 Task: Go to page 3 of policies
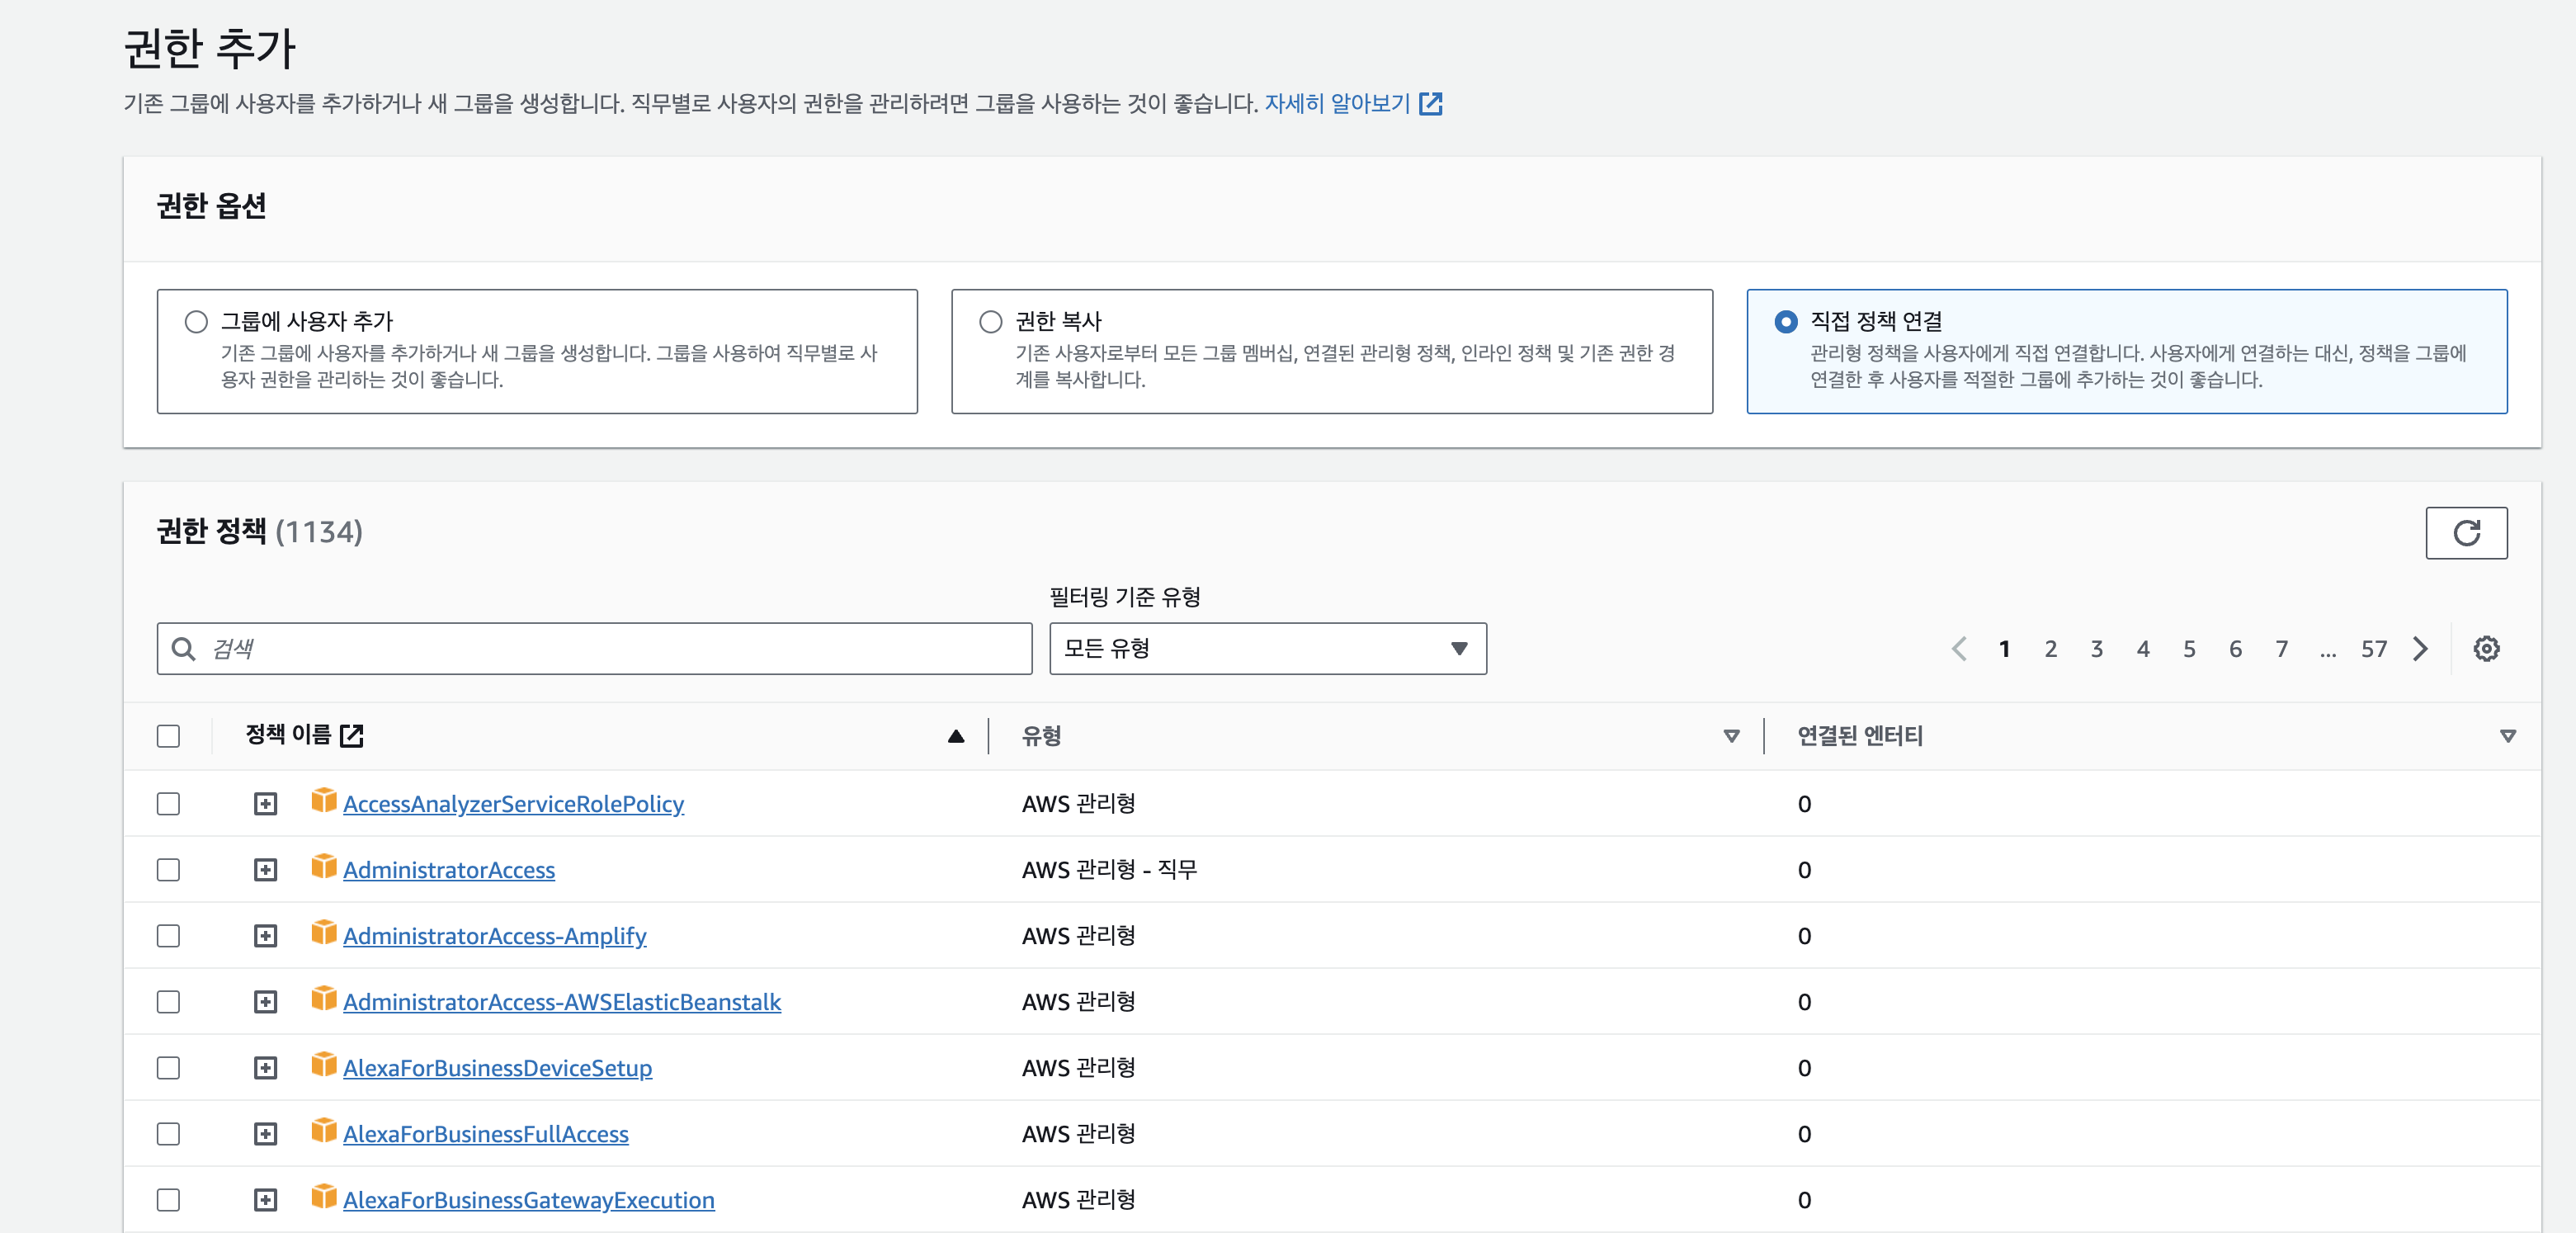click(2096, 649)
